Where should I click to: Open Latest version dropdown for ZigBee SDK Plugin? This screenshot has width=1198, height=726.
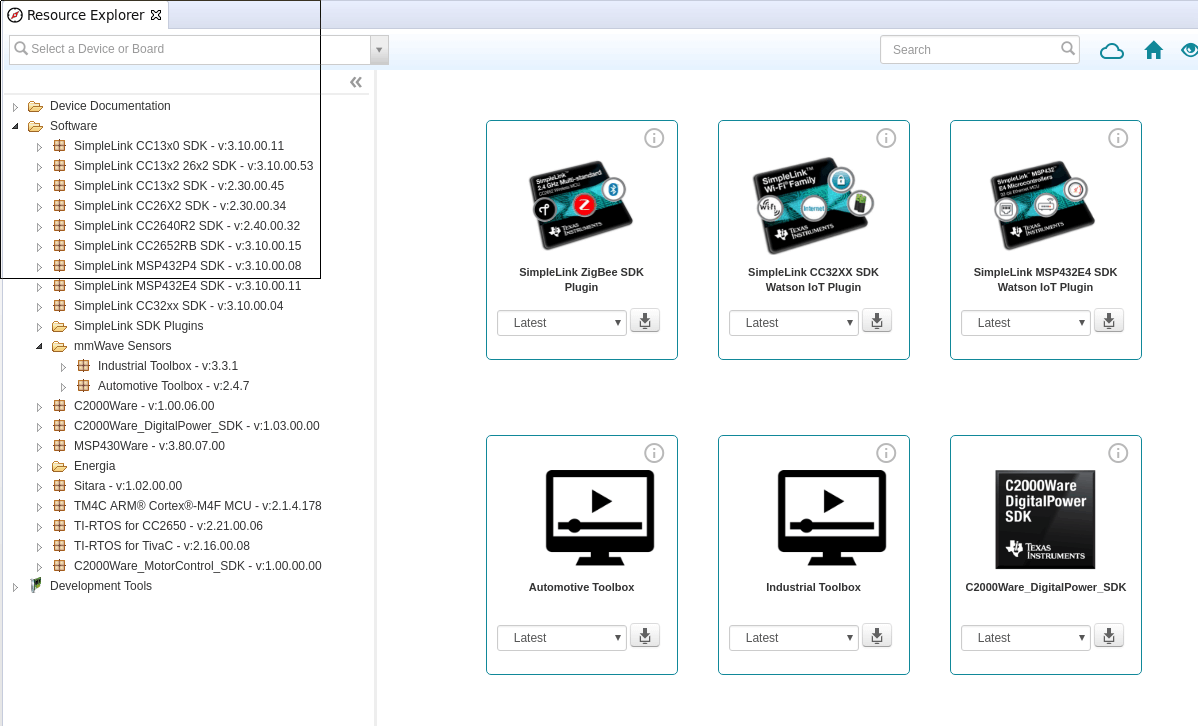(x=562, y=322)
